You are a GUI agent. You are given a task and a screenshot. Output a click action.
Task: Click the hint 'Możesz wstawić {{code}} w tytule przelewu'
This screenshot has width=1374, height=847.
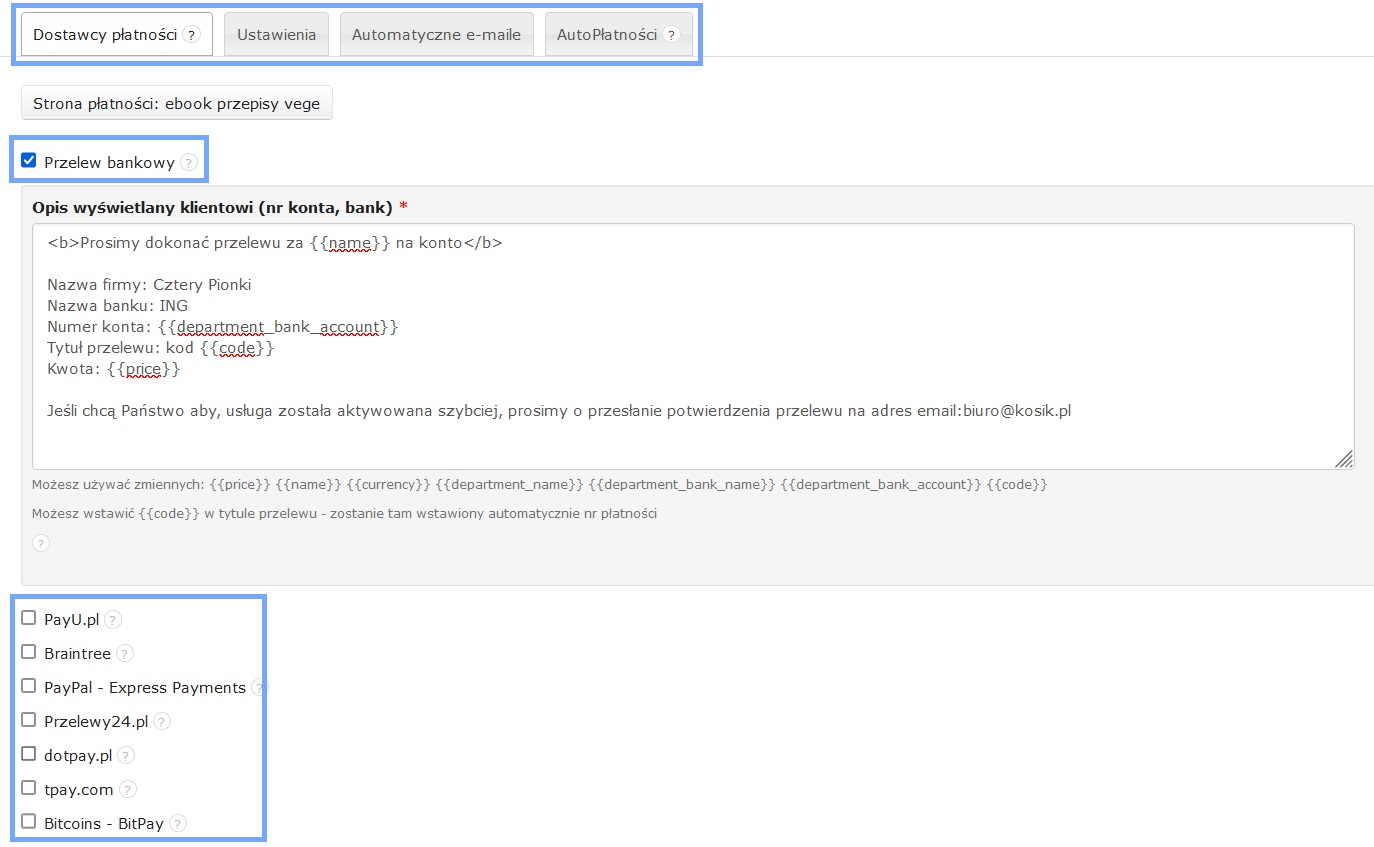tap(345, 514)
